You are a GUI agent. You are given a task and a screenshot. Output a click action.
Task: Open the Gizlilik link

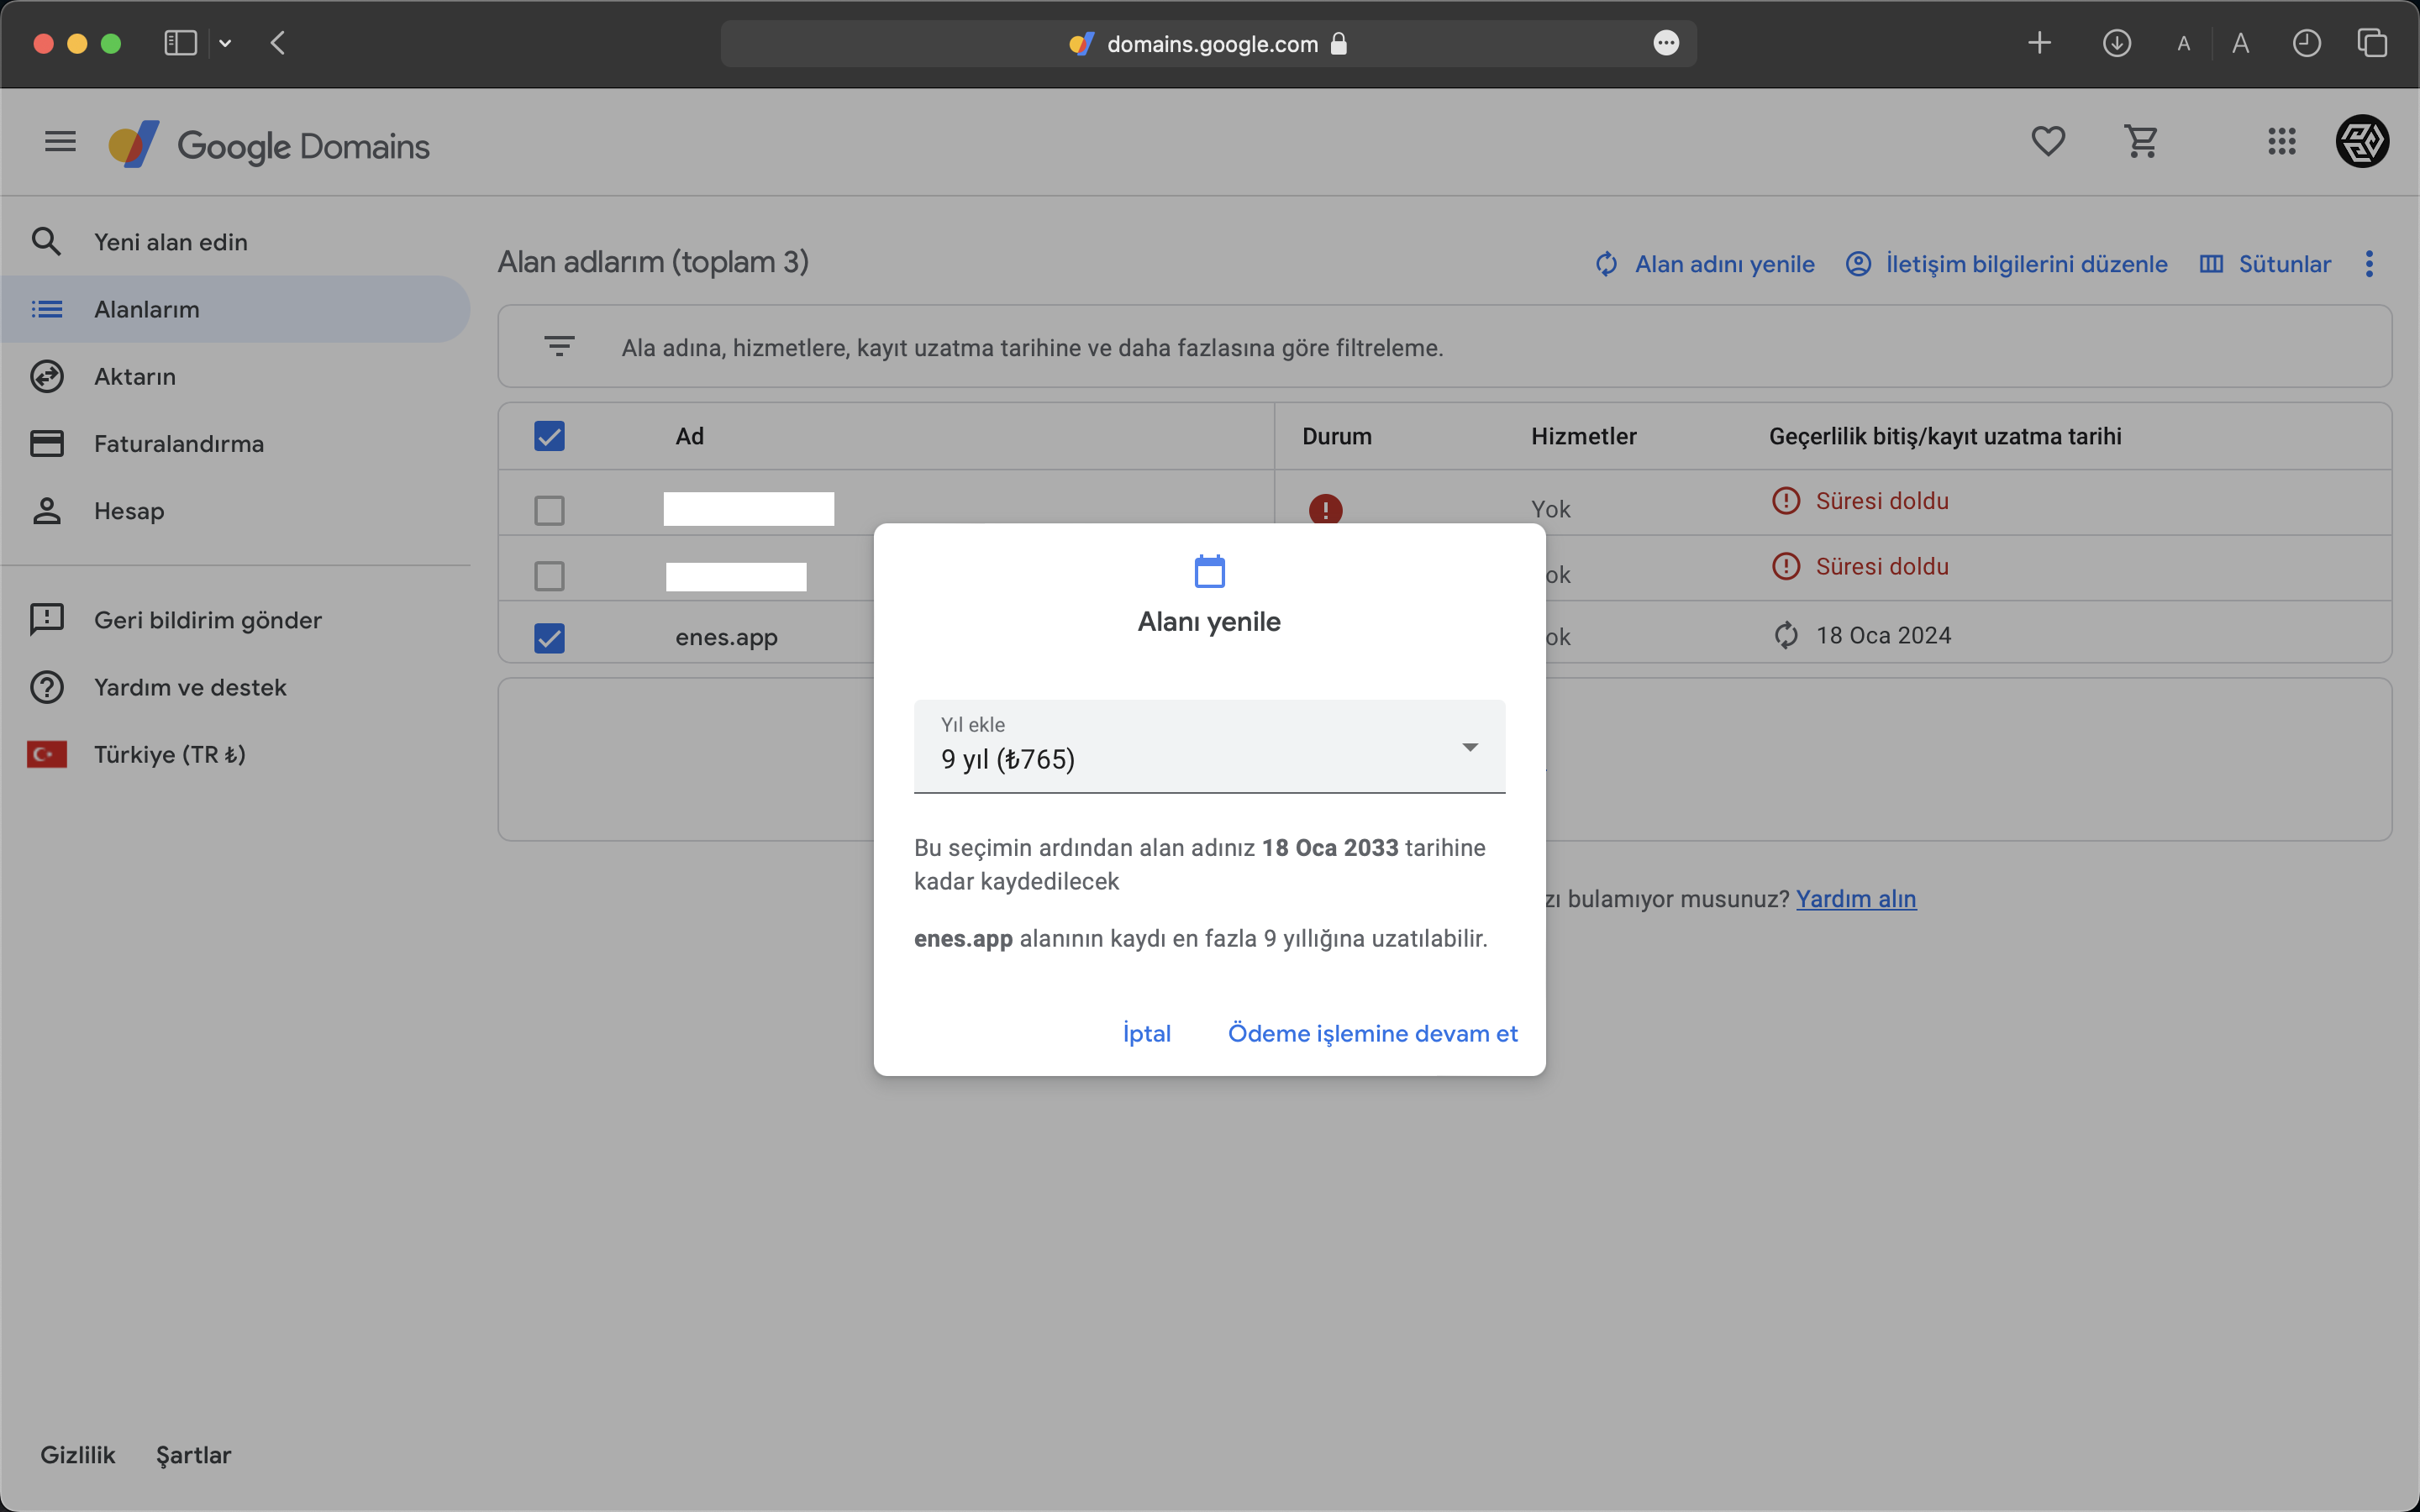(x=78, y=1455)
